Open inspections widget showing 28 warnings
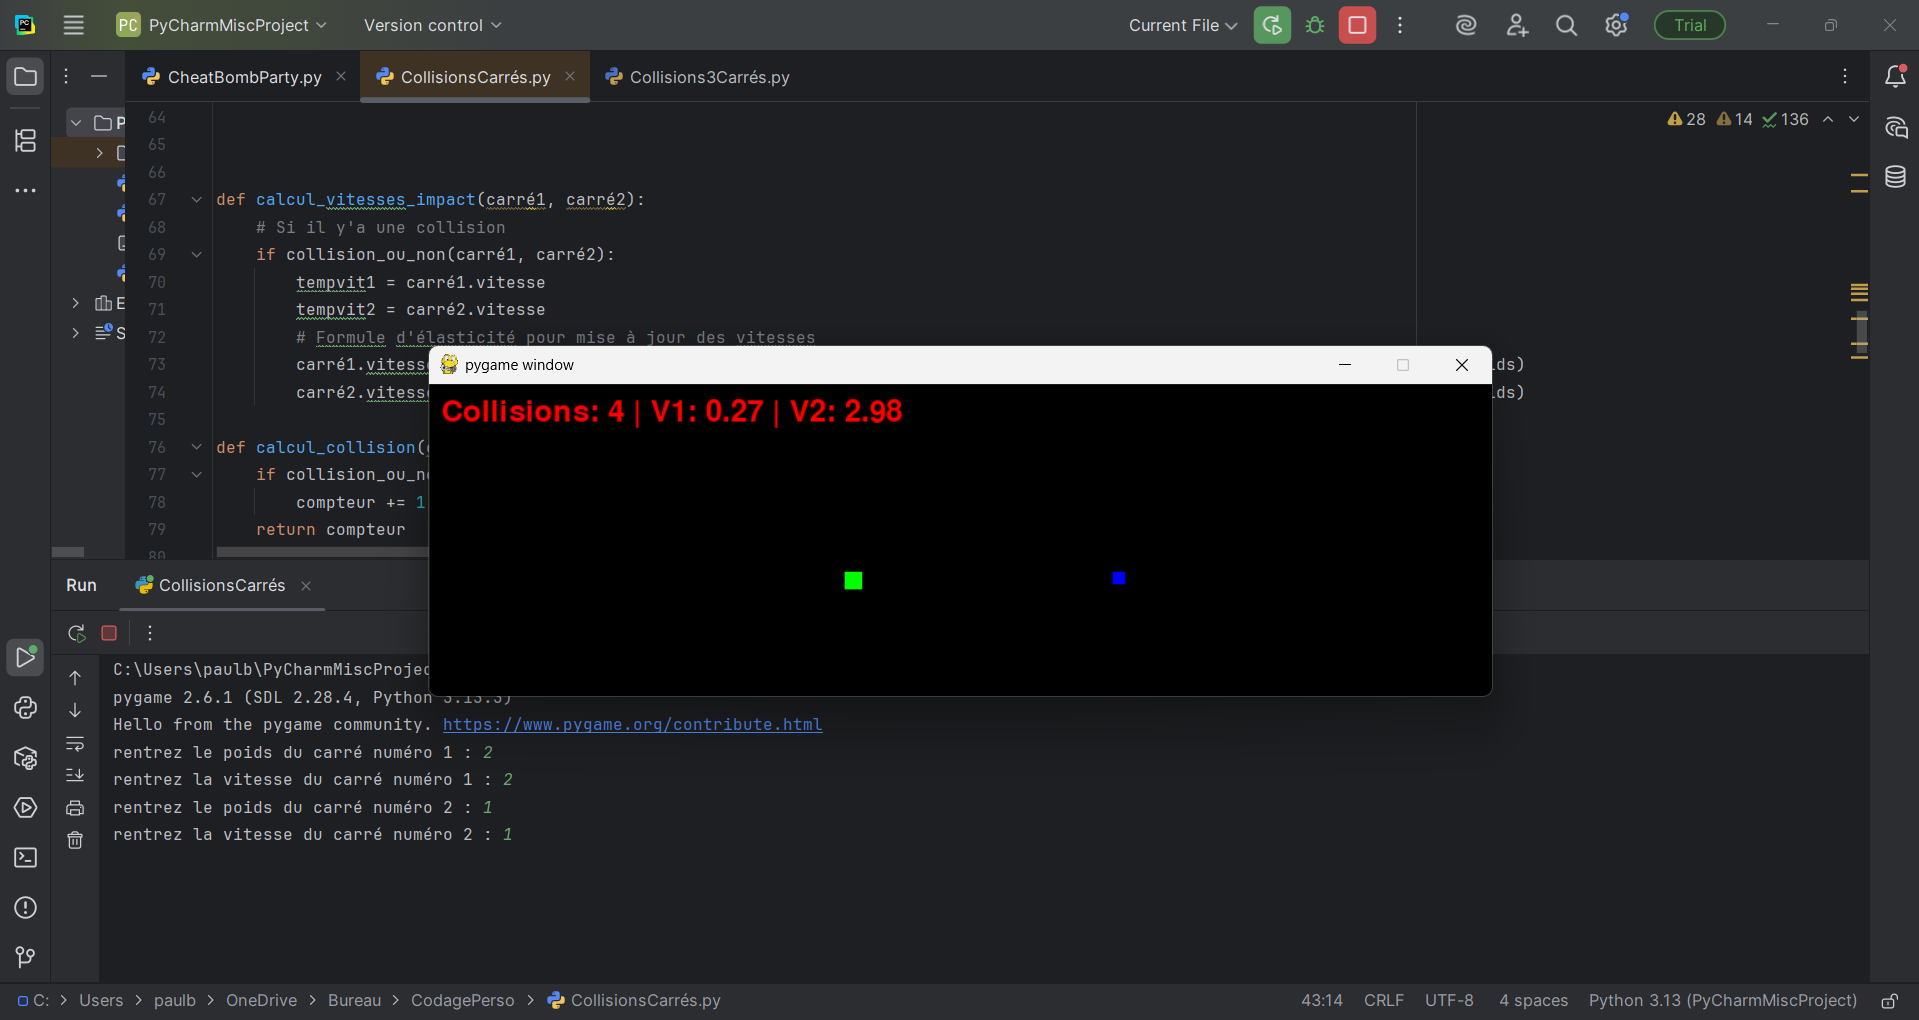 [1737, 119]
